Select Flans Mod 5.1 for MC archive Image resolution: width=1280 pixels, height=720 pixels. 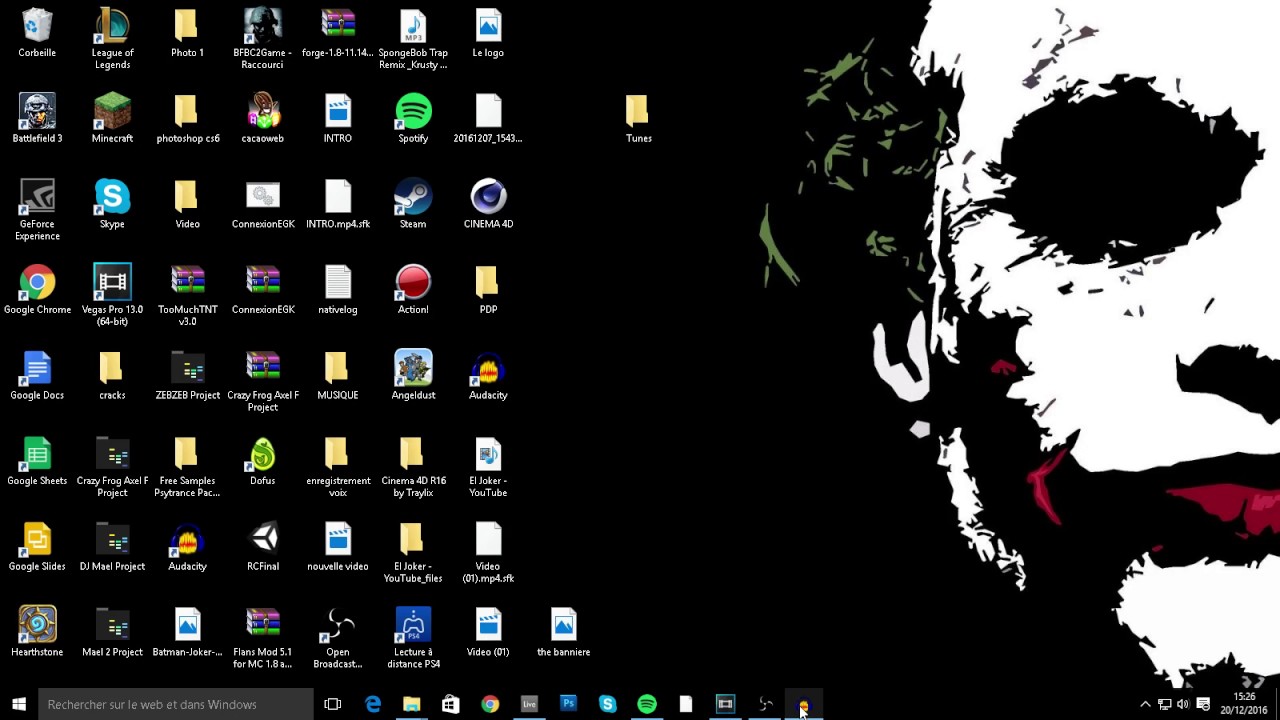[x=263, y=638]
